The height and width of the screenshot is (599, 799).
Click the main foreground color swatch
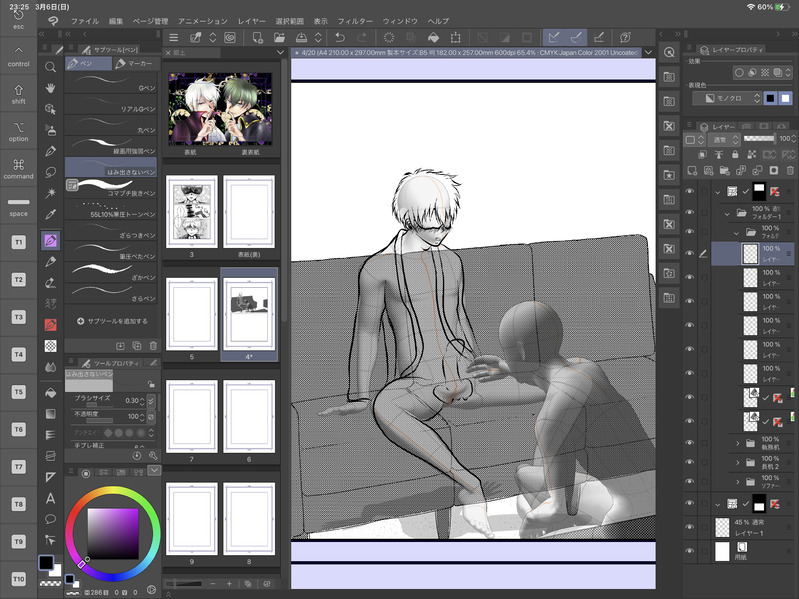[x=46, y=563]
